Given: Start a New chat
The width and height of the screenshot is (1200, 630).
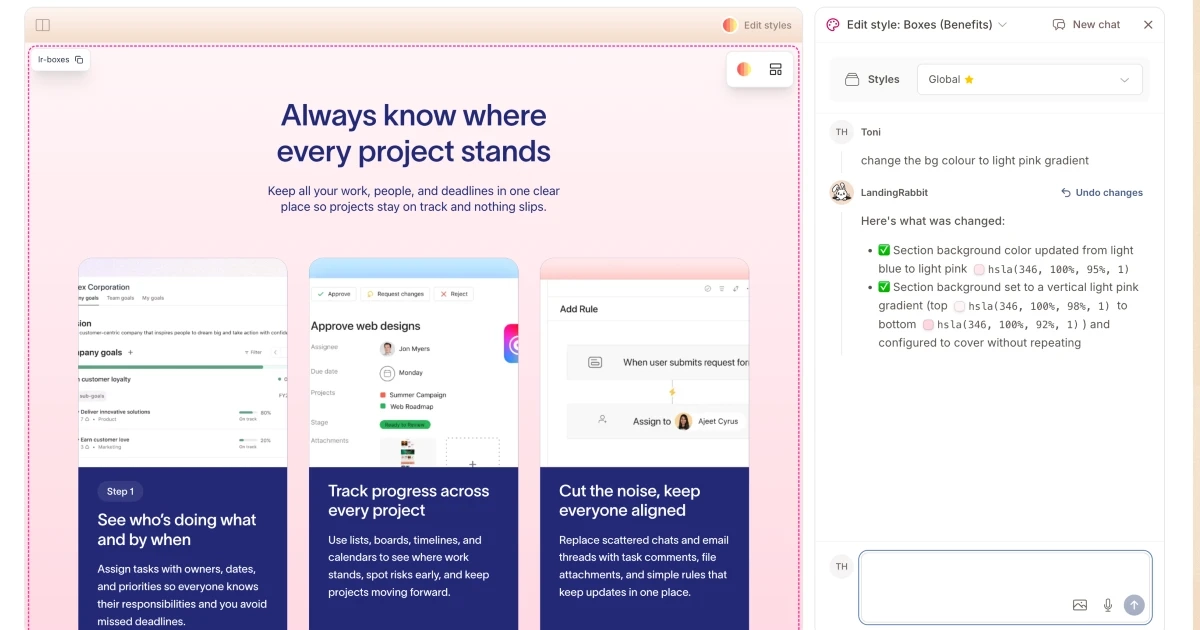Looking at the screenshot, I should point(1086,25).
